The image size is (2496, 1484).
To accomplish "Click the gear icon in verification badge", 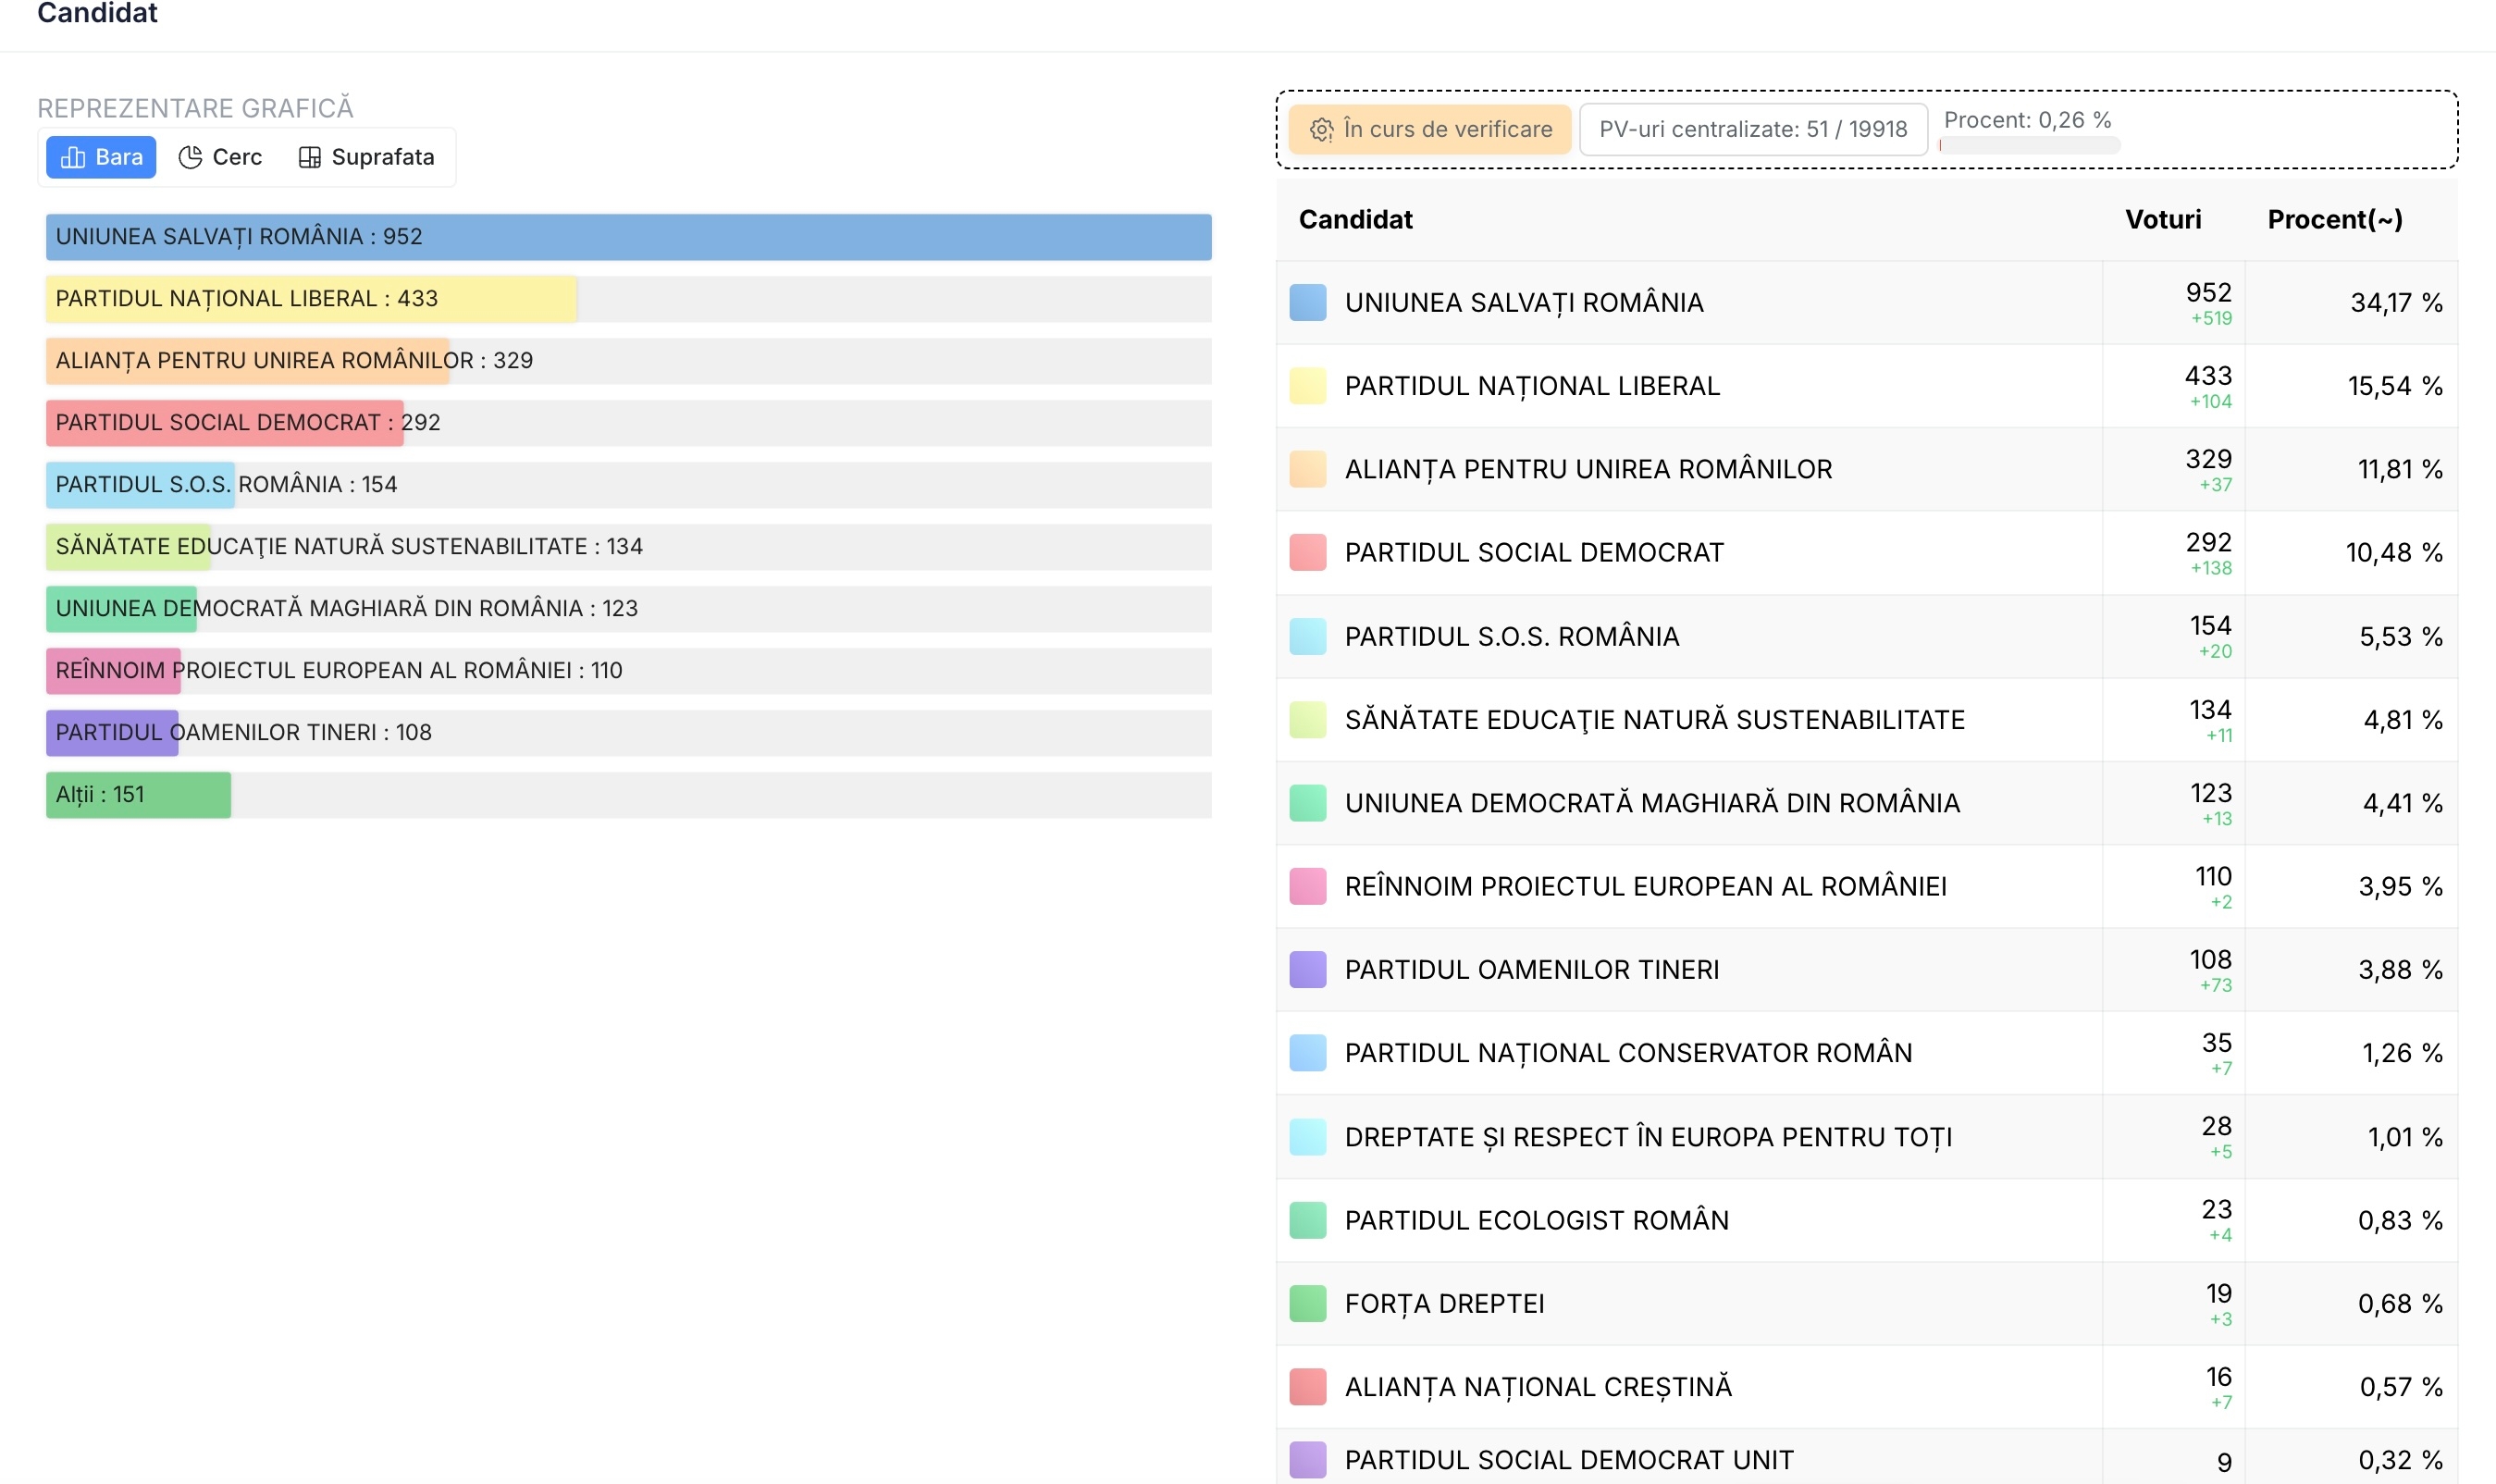I will tap(1321, 130).
